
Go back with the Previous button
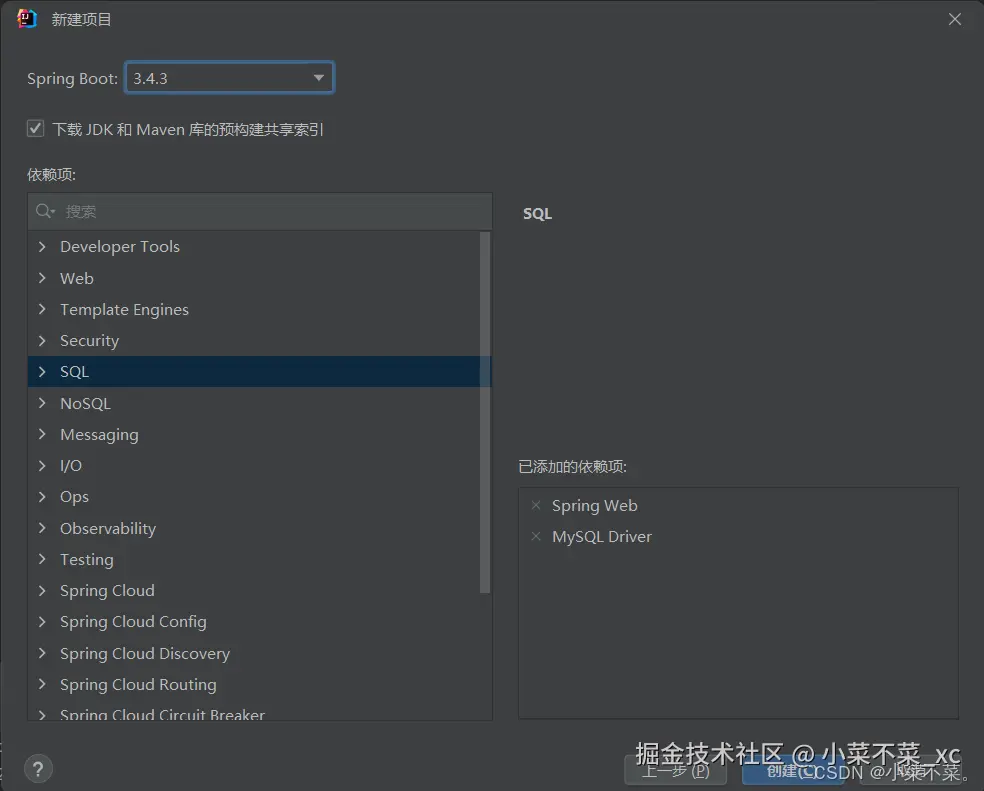coord(675,770)
